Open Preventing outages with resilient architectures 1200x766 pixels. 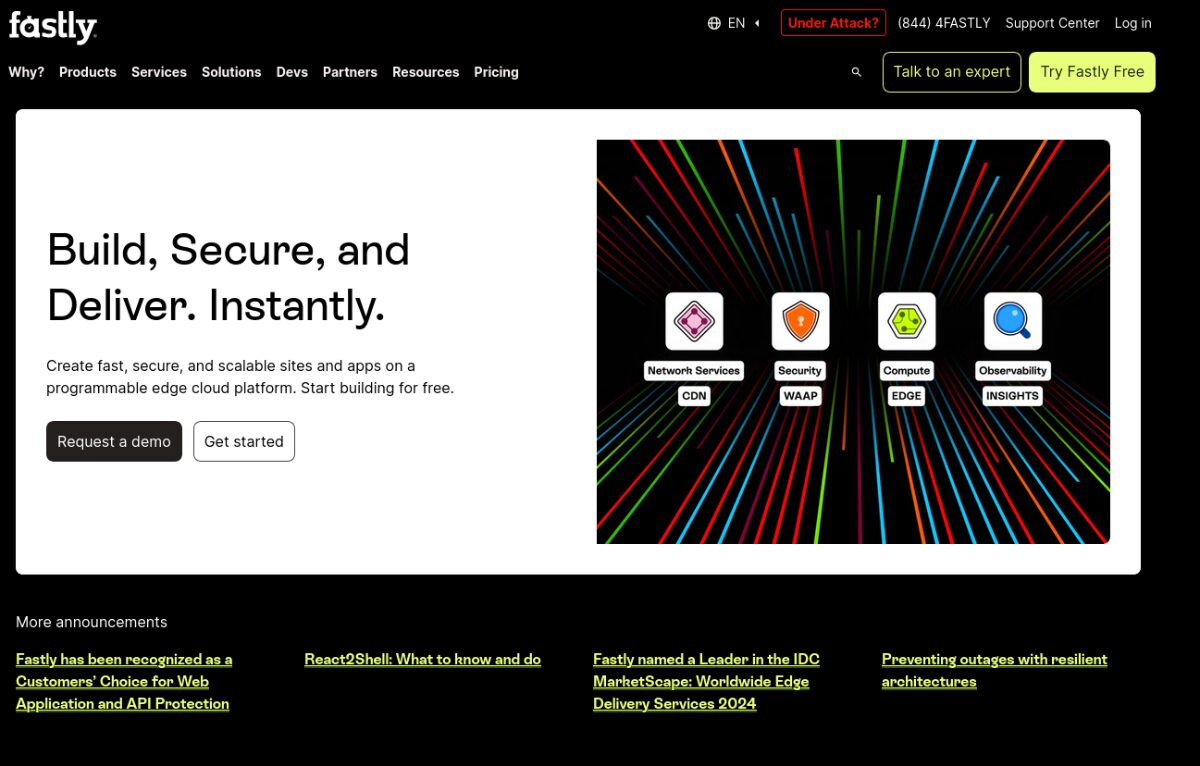[x=994, y=670]
